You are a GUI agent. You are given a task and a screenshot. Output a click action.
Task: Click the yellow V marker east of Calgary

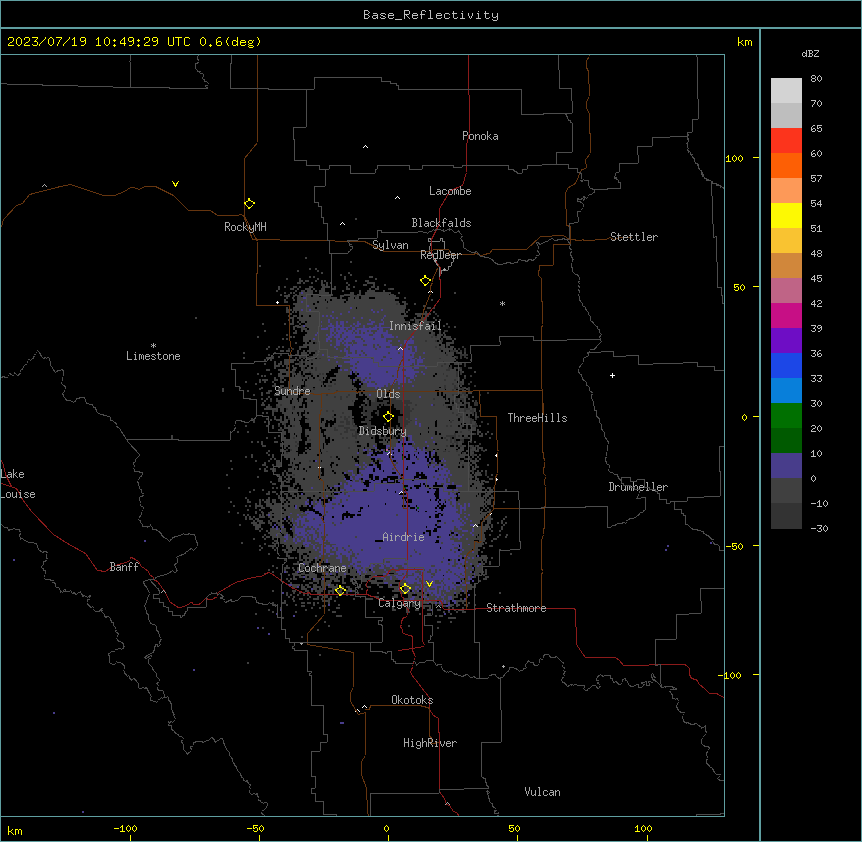click(x=429, y=584)
